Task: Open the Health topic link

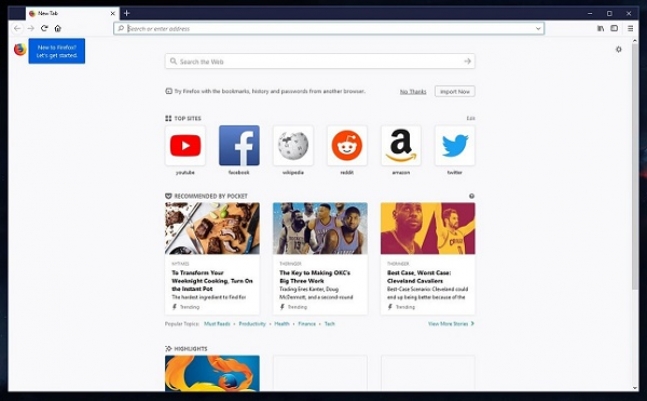Action: point(282,324)
